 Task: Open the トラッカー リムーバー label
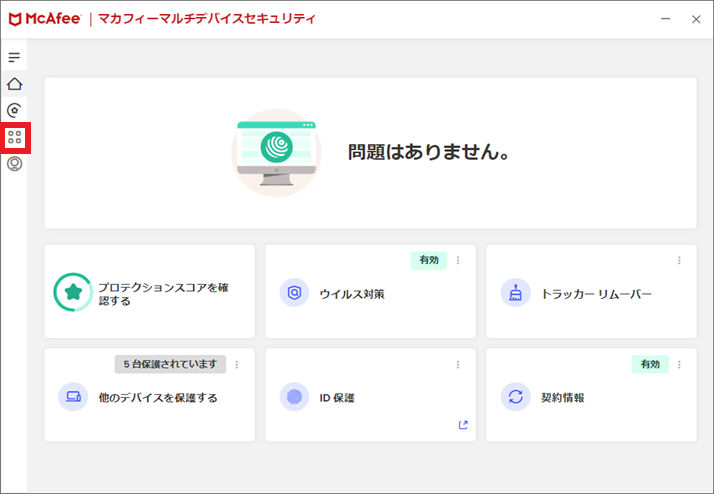click(x=596, y=294)
